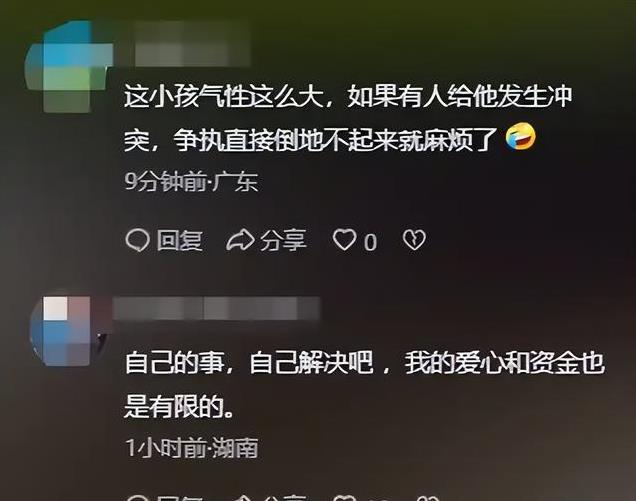Click the like count 0 number

(x=370, y=243)
